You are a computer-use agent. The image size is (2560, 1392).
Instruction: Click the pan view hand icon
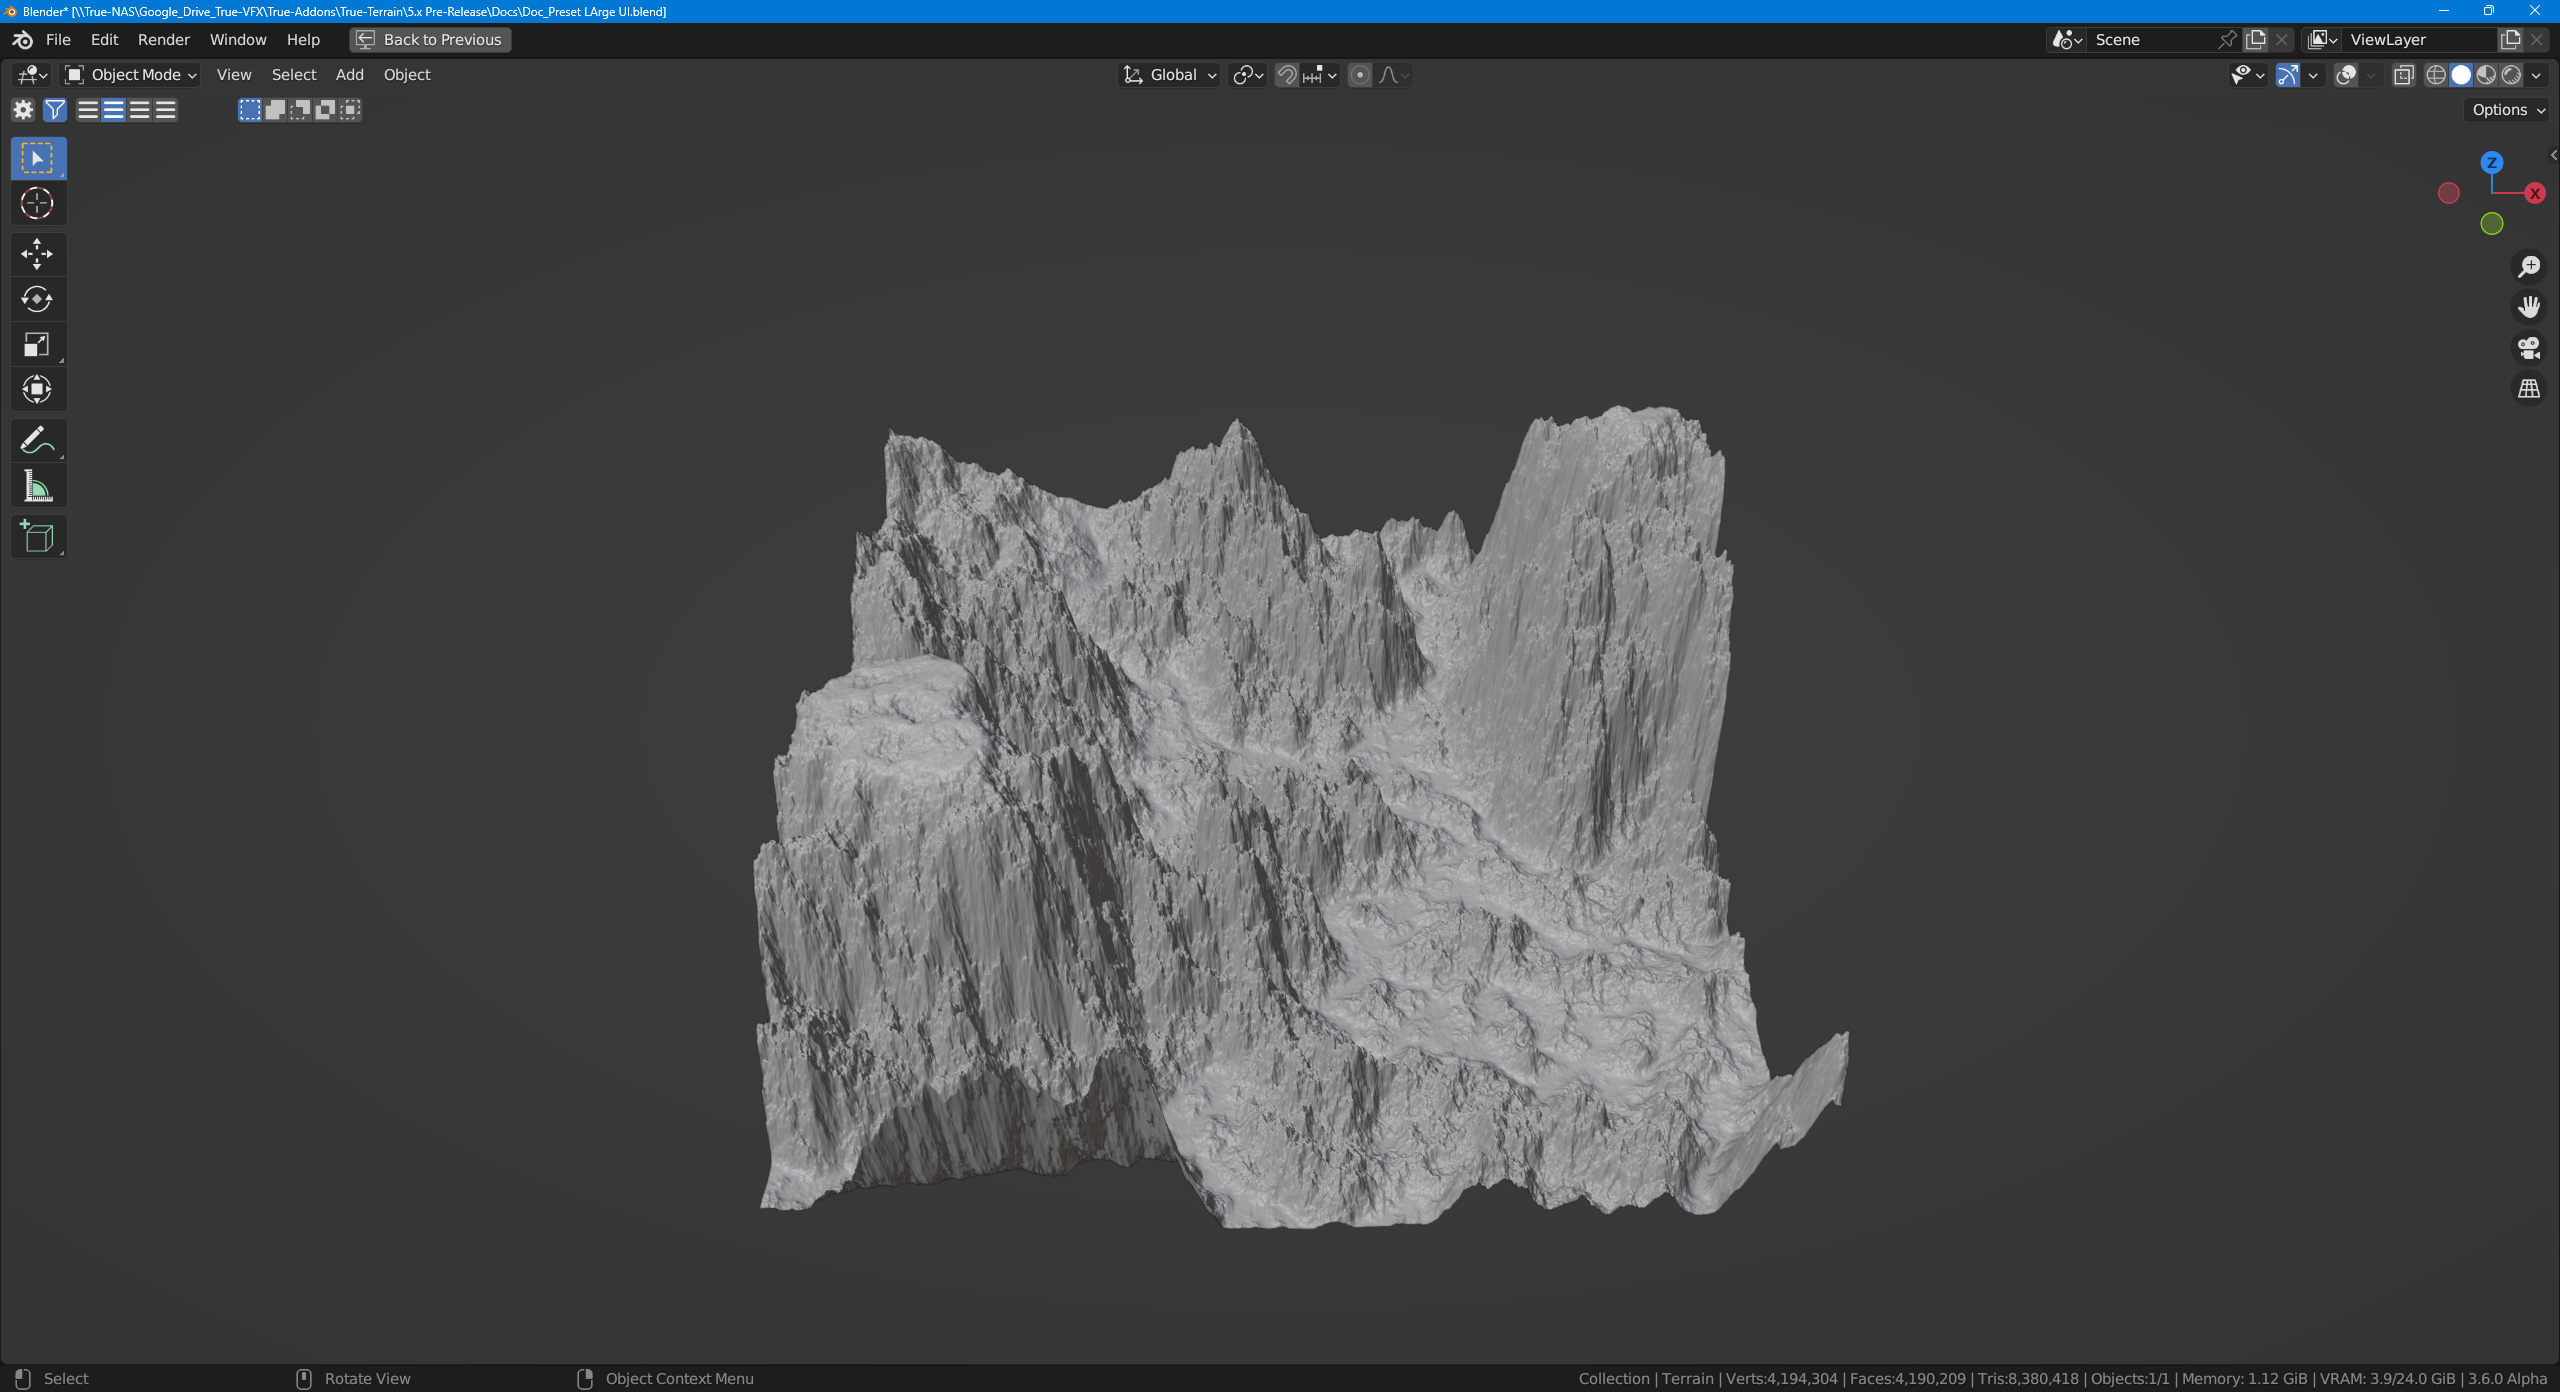pos(2529,307)
